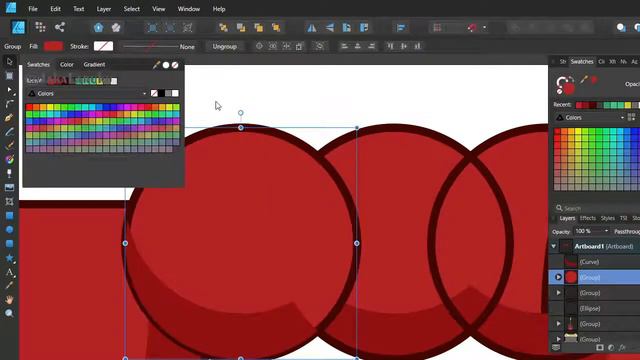Select the Pen tool

click(9, 118)
